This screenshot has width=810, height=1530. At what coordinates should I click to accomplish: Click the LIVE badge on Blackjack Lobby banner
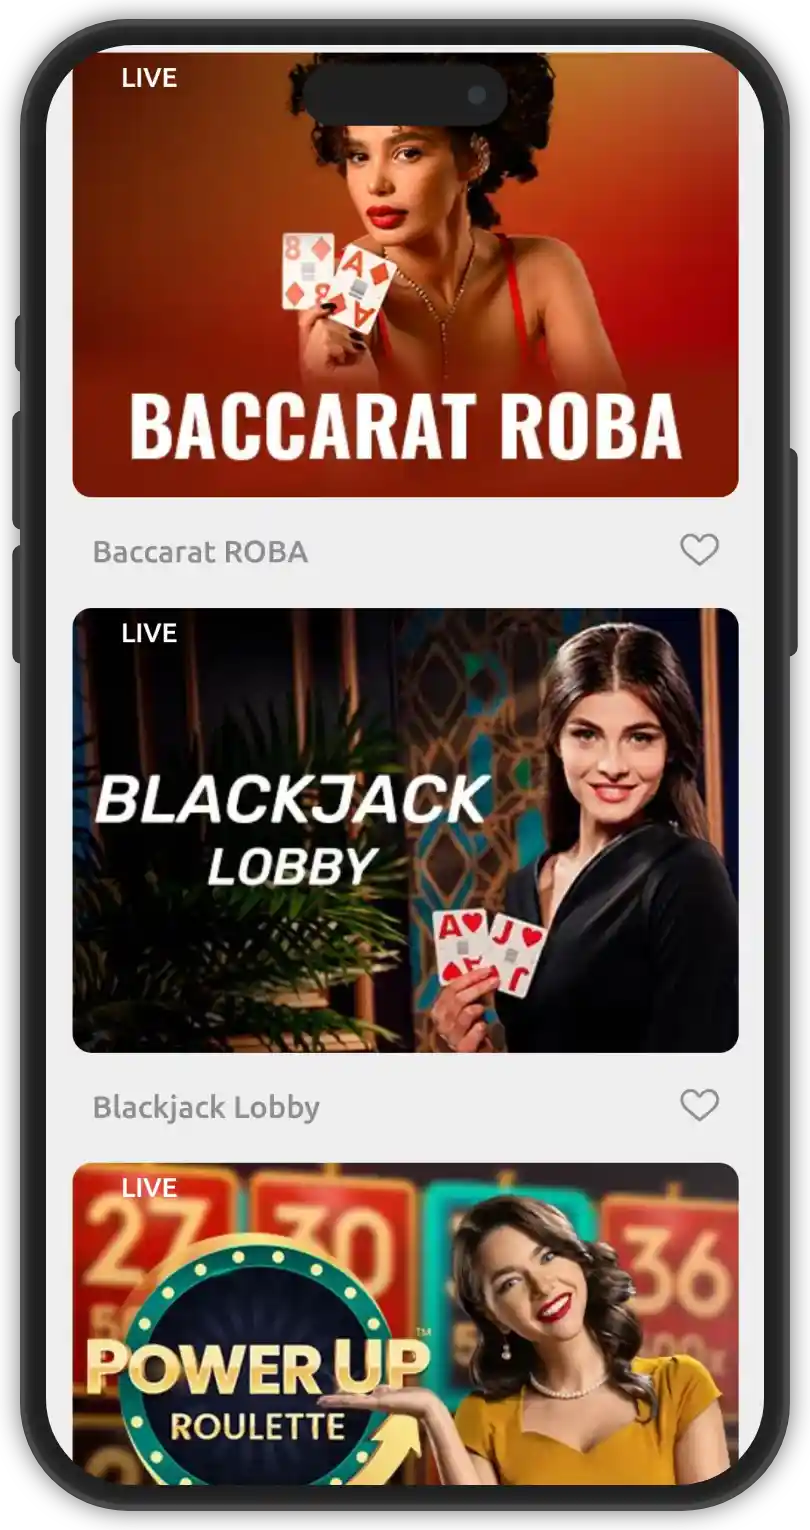(149, 633)
